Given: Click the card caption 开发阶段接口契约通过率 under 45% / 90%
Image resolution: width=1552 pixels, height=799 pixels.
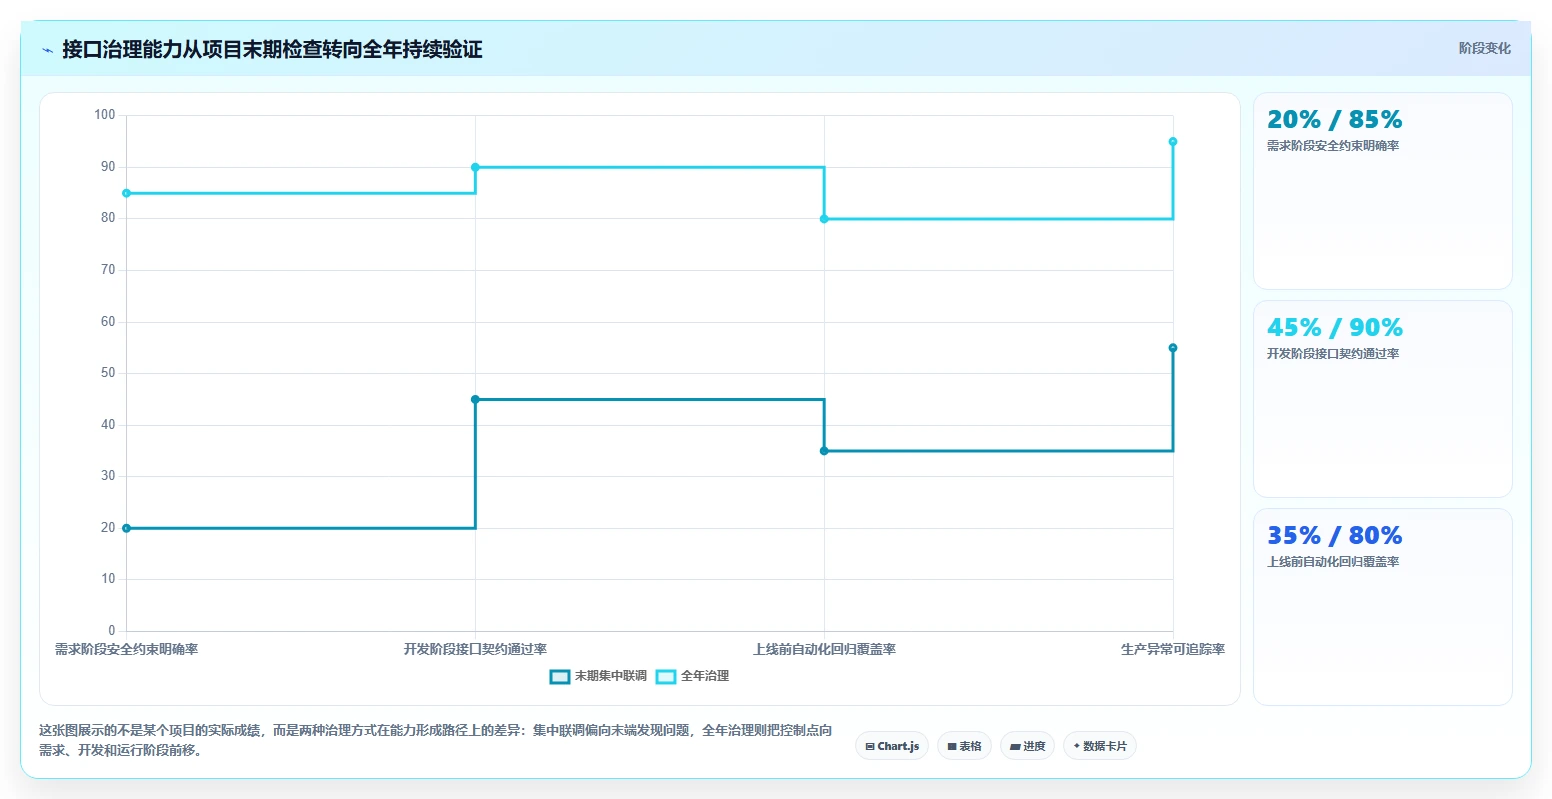Looking at the screenshot, I should pyautogui.click(x=1333, y=354).
